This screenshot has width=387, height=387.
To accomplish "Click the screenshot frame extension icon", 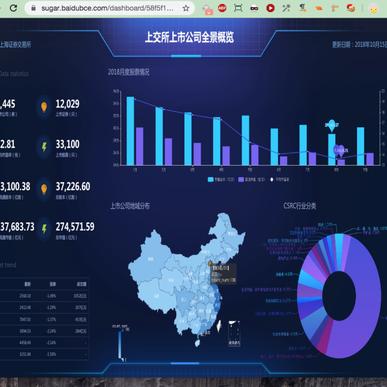I will [x=238, y=8].
